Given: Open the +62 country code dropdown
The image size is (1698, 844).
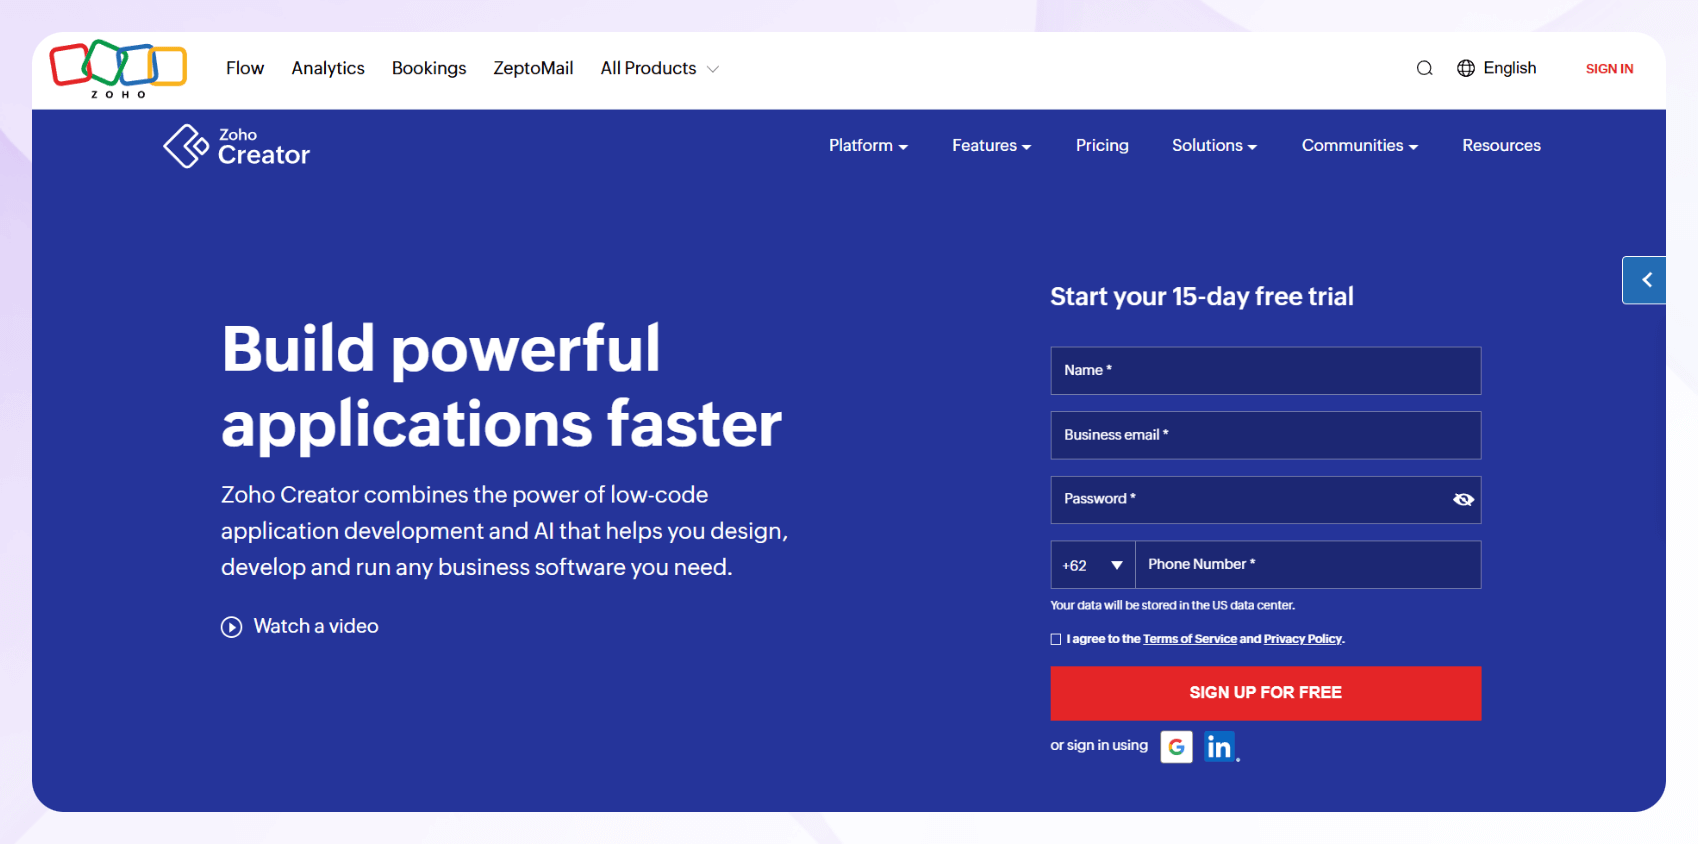Looking at the screenshot, I should (1093, 565).
